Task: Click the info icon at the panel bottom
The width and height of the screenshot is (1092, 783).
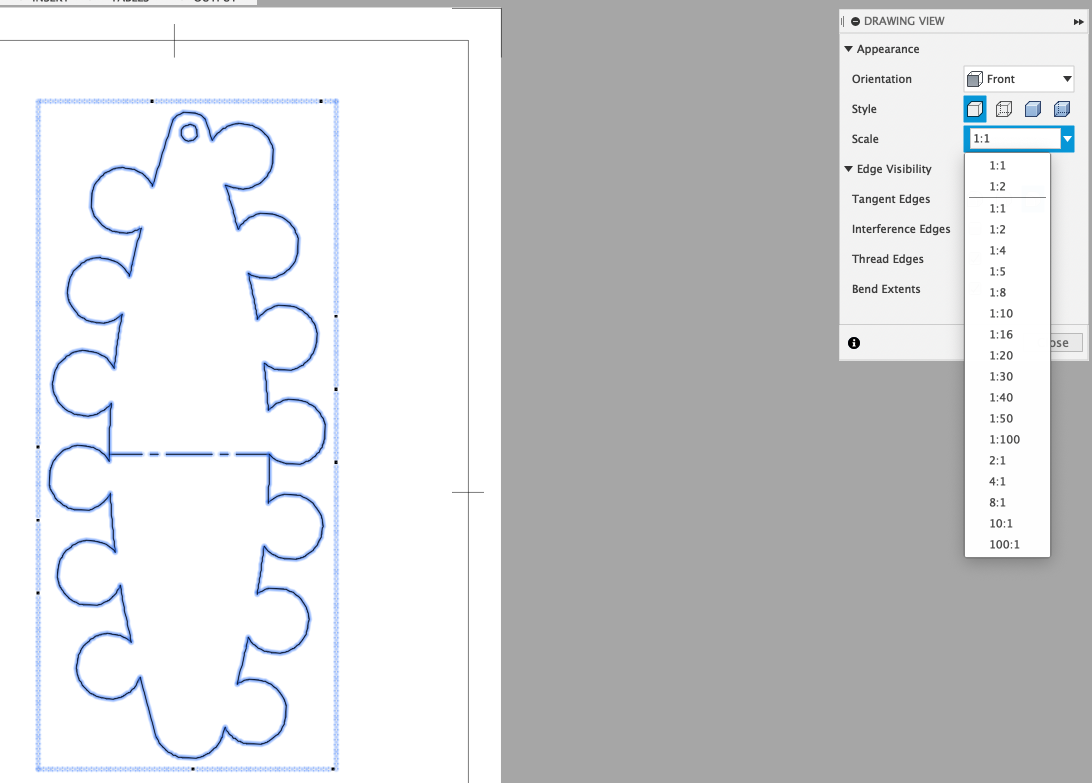Action: point(854,343)
